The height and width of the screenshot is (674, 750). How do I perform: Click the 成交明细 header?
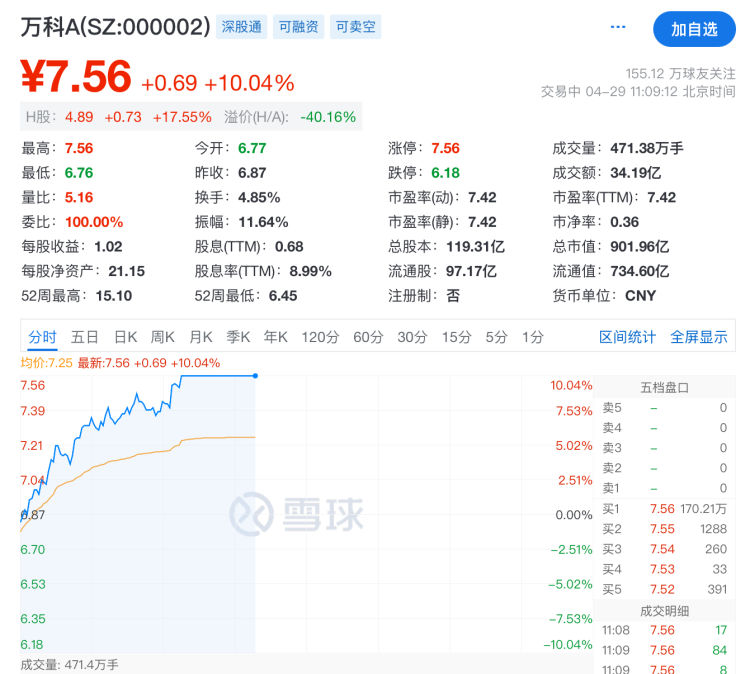(664, 611)
